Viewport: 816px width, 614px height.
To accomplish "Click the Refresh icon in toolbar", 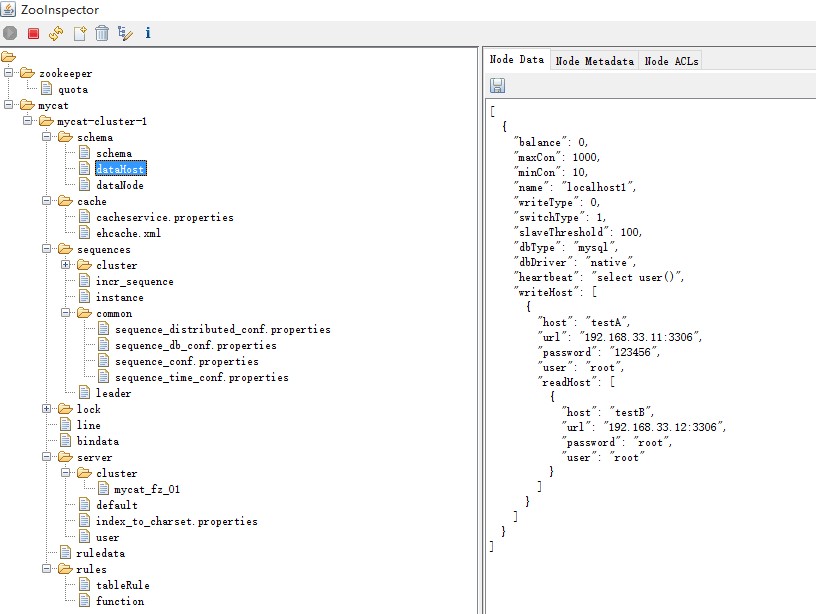I will (x=56, y=33).
